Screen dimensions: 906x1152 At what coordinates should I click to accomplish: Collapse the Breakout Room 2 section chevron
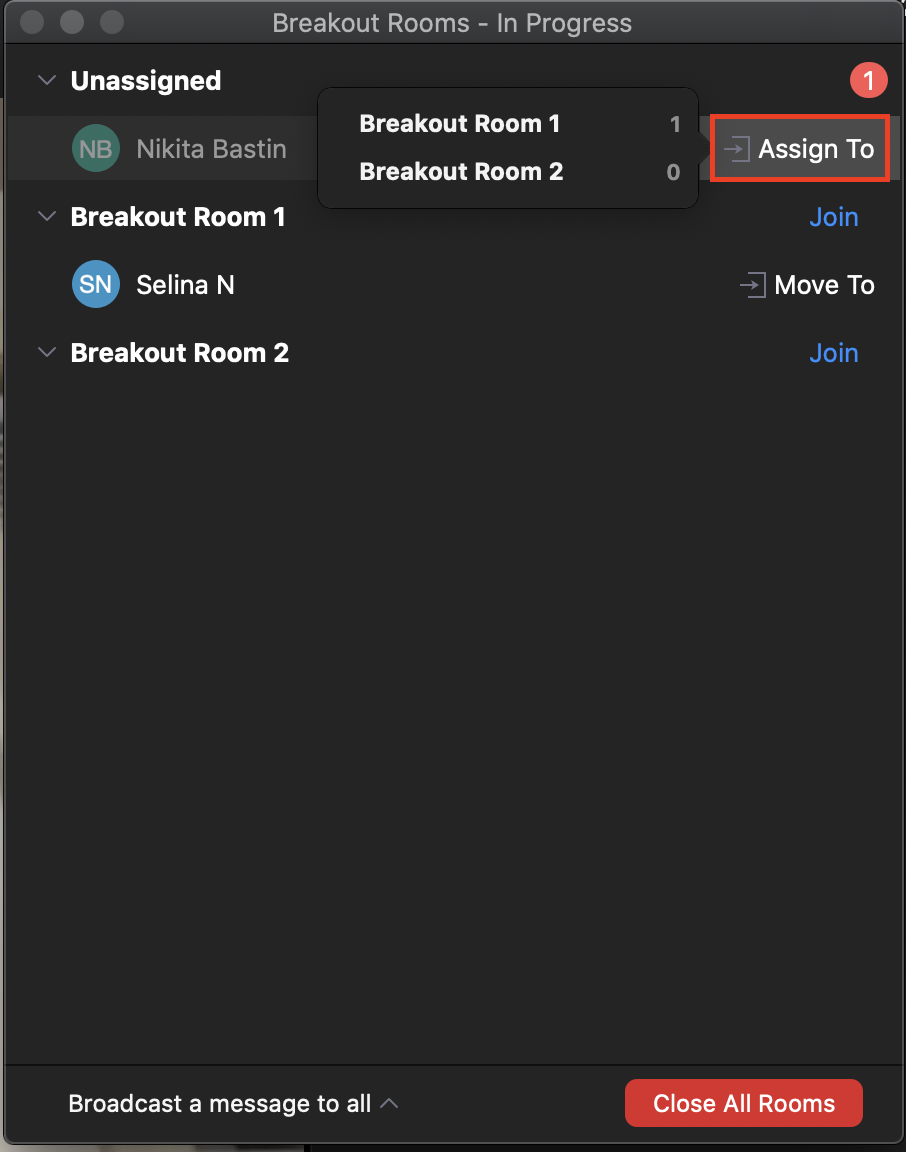tap(47, 352)
